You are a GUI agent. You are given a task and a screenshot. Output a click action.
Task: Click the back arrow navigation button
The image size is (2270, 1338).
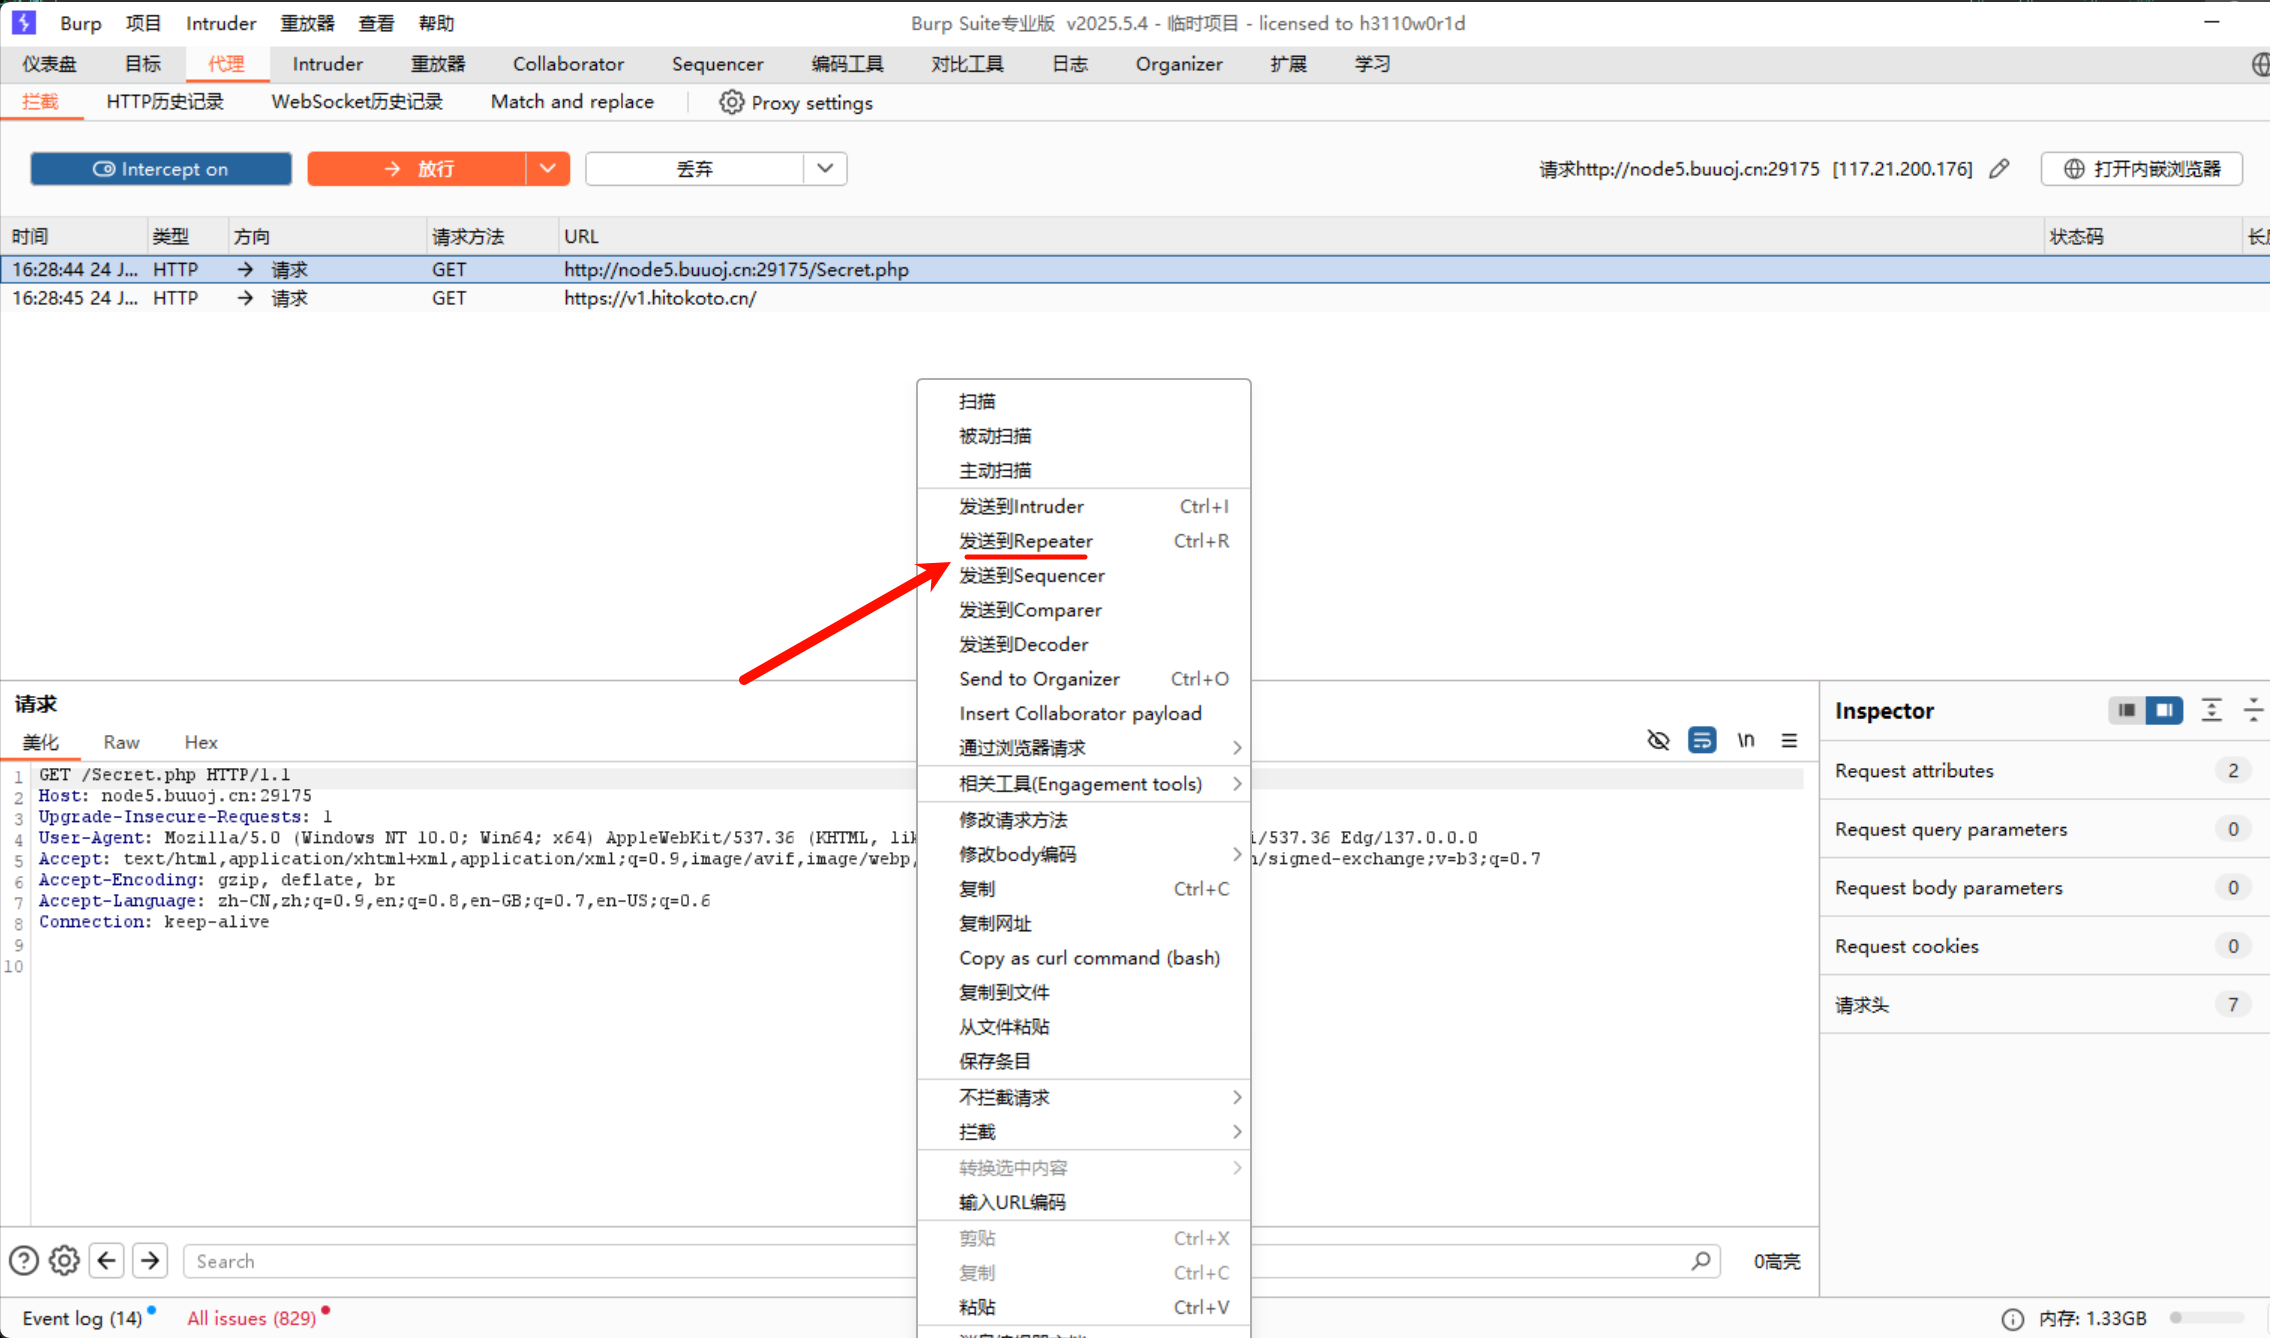click(x=107, y=1260)
